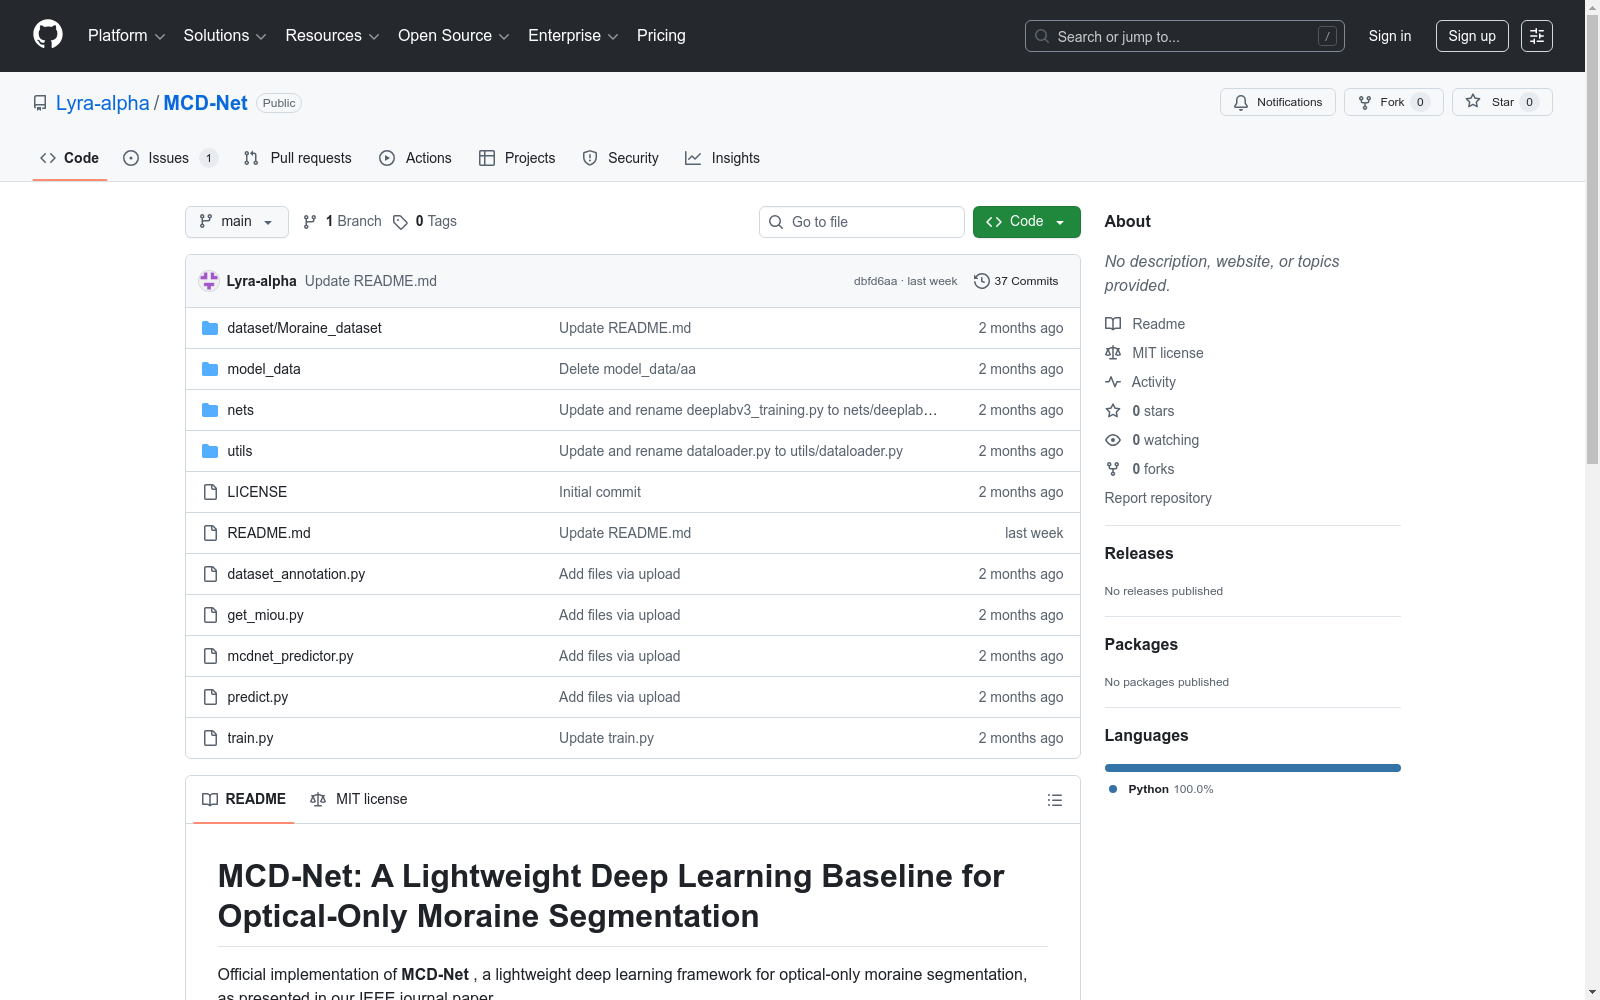Click the branch icon next to 1 Branch
This screenshot has width=1600, height=1000.
click(x=310, y=222)
